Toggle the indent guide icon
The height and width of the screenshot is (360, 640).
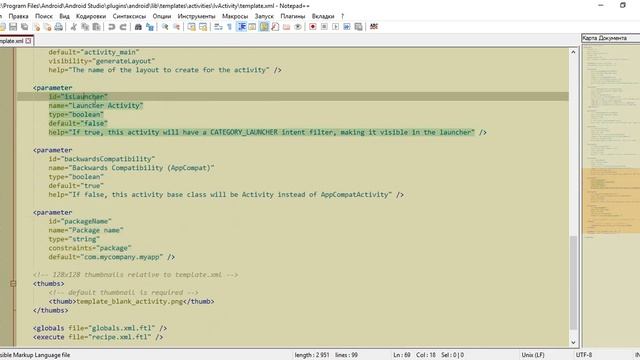point(241,27)
